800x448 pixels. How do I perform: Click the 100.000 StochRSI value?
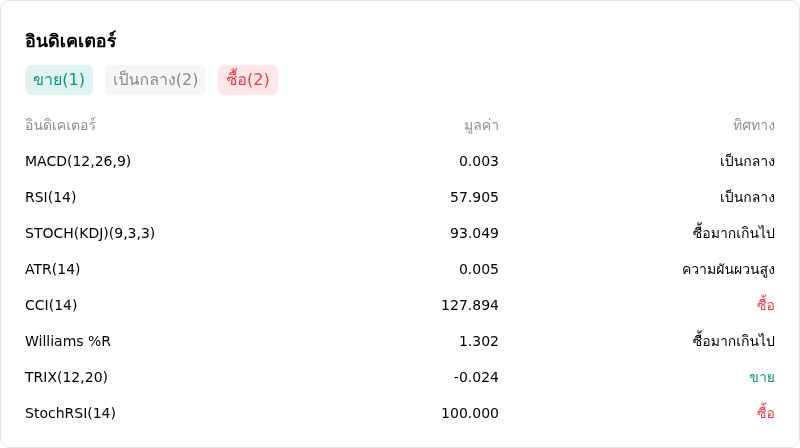click(470, 413)
